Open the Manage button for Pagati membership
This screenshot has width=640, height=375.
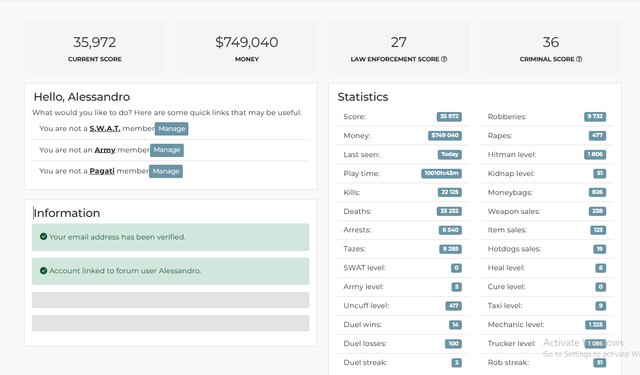pos(166,171)
